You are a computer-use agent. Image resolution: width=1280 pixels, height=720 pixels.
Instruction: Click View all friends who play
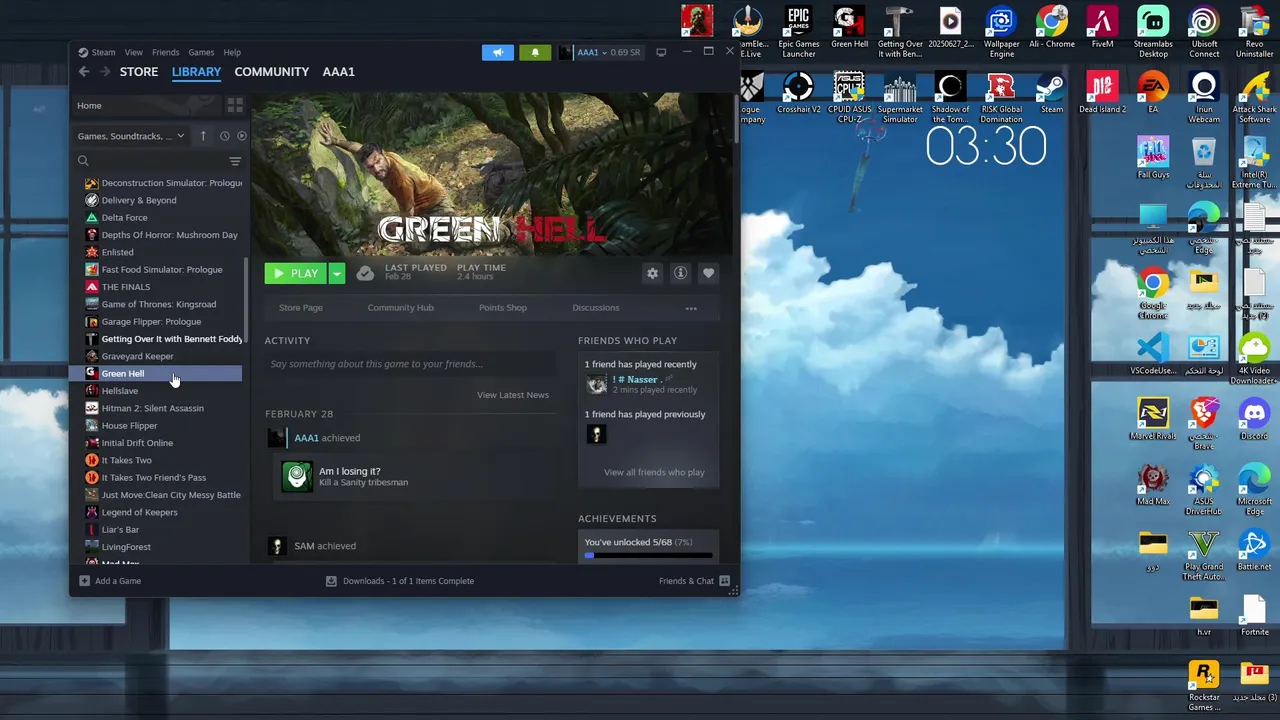(x=654, y=472)
